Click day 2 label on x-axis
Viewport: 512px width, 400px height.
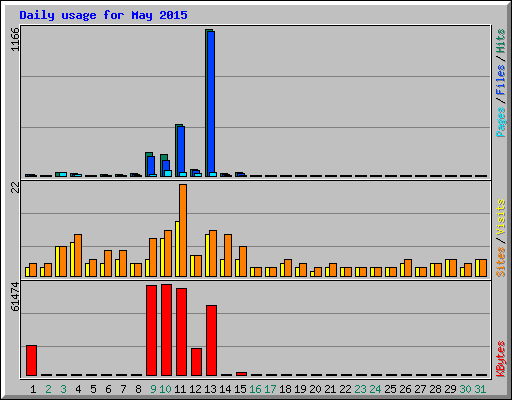(x=48, y=389)
